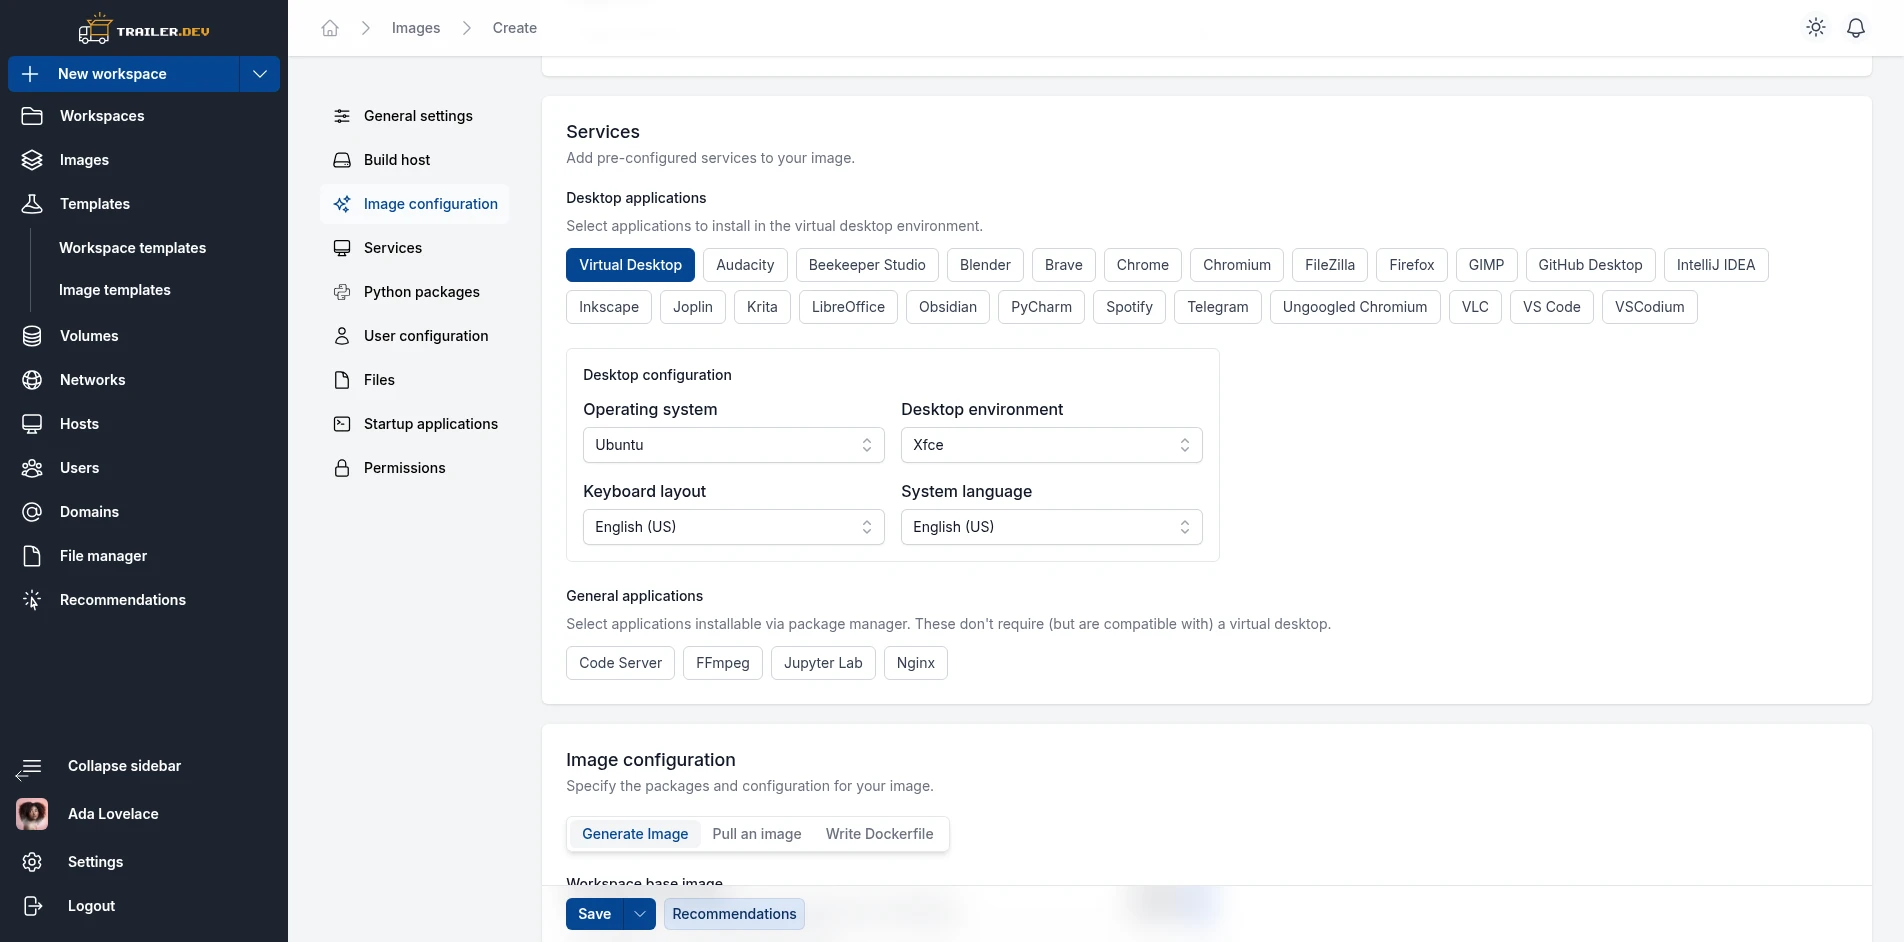Image resolution: width=1904 pixels, height=942 pixels.
Task: Click the Images breadcrumb link
Action: click(x=416, y=28)
